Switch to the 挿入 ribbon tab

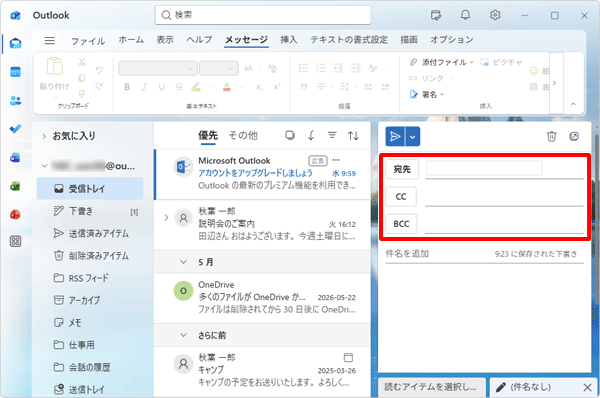[x=289, y=40]
